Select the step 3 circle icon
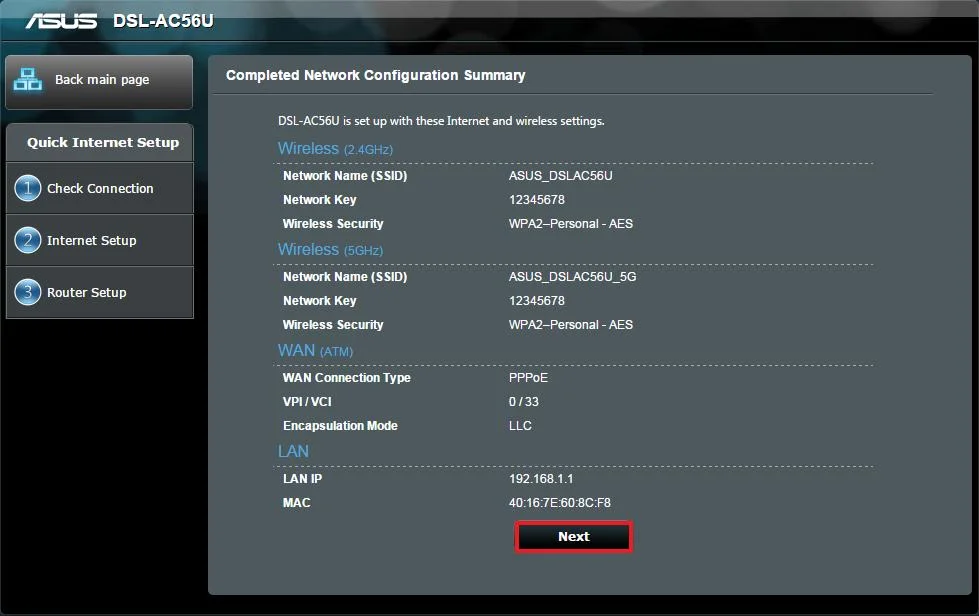 click(x=27, y=292)
